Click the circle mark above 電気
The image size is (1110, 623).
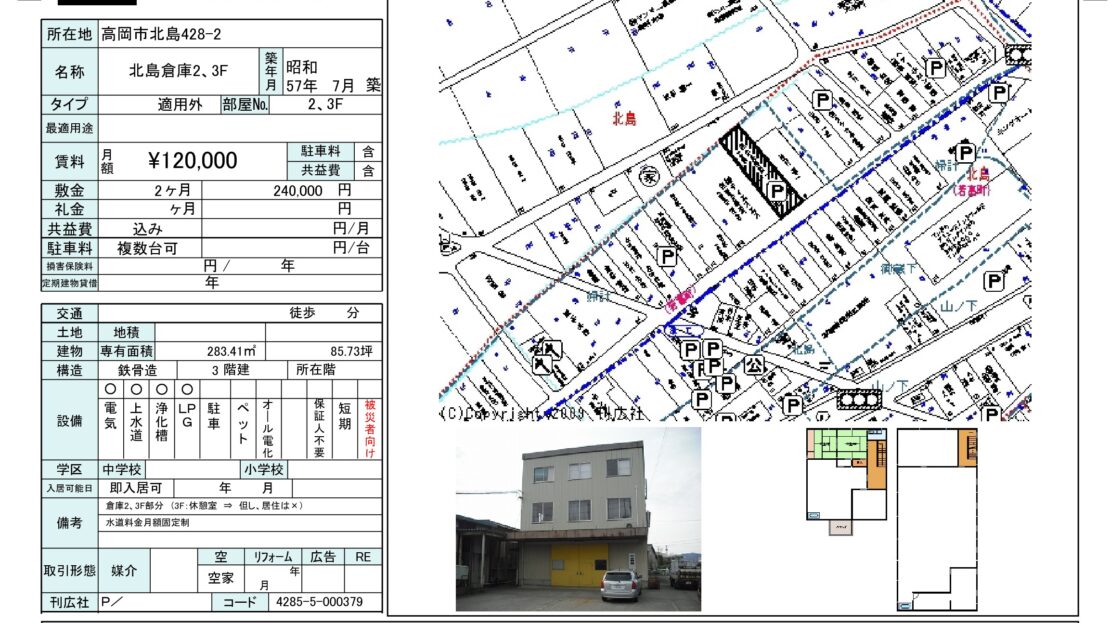(x=110, y=389)
